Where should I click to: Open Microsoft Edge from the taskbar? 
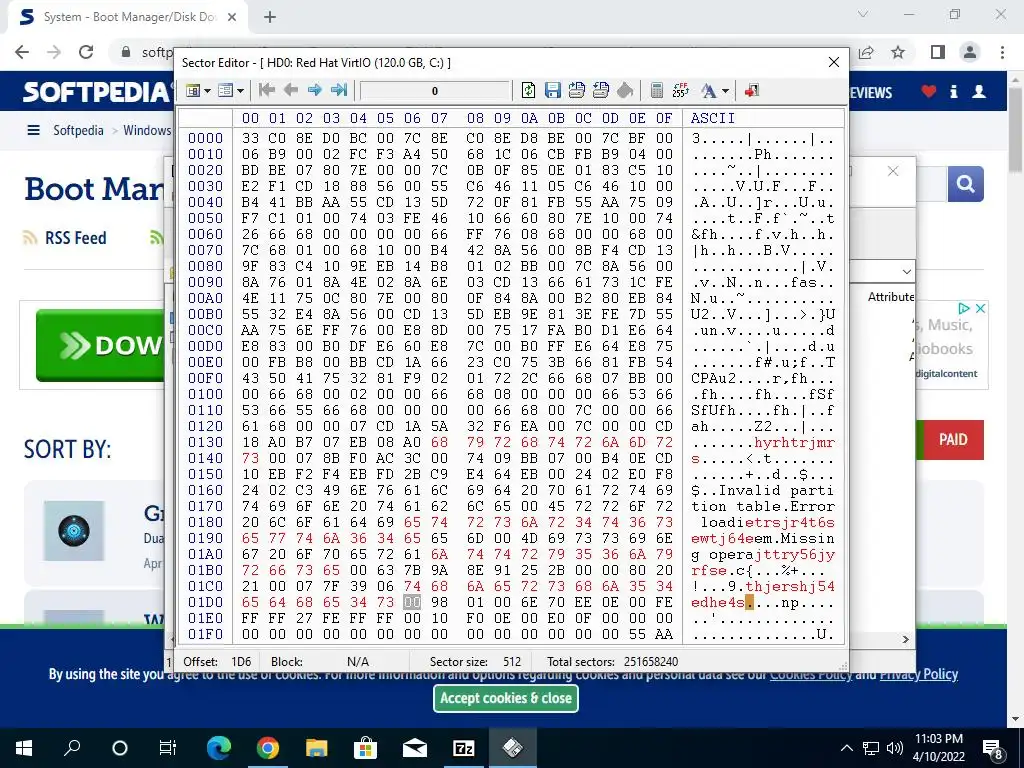[x=219, y=748]
